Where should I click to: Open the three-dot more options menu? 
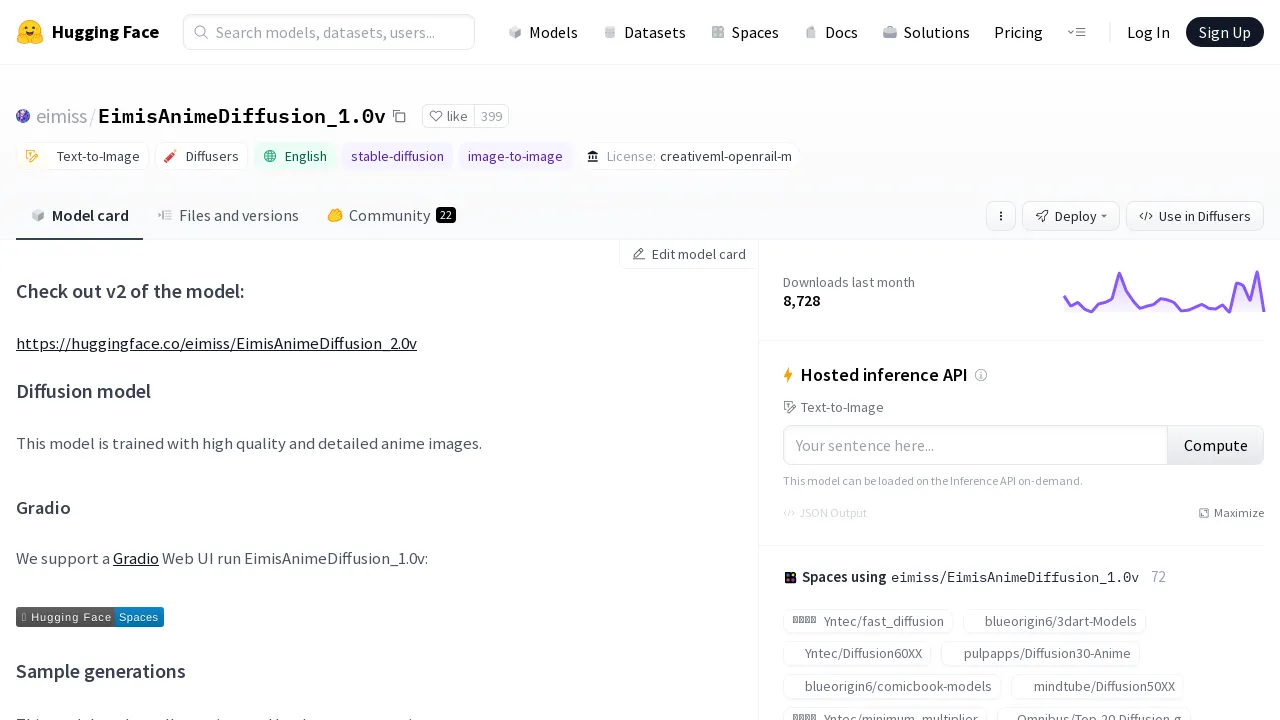(1001, 216)
